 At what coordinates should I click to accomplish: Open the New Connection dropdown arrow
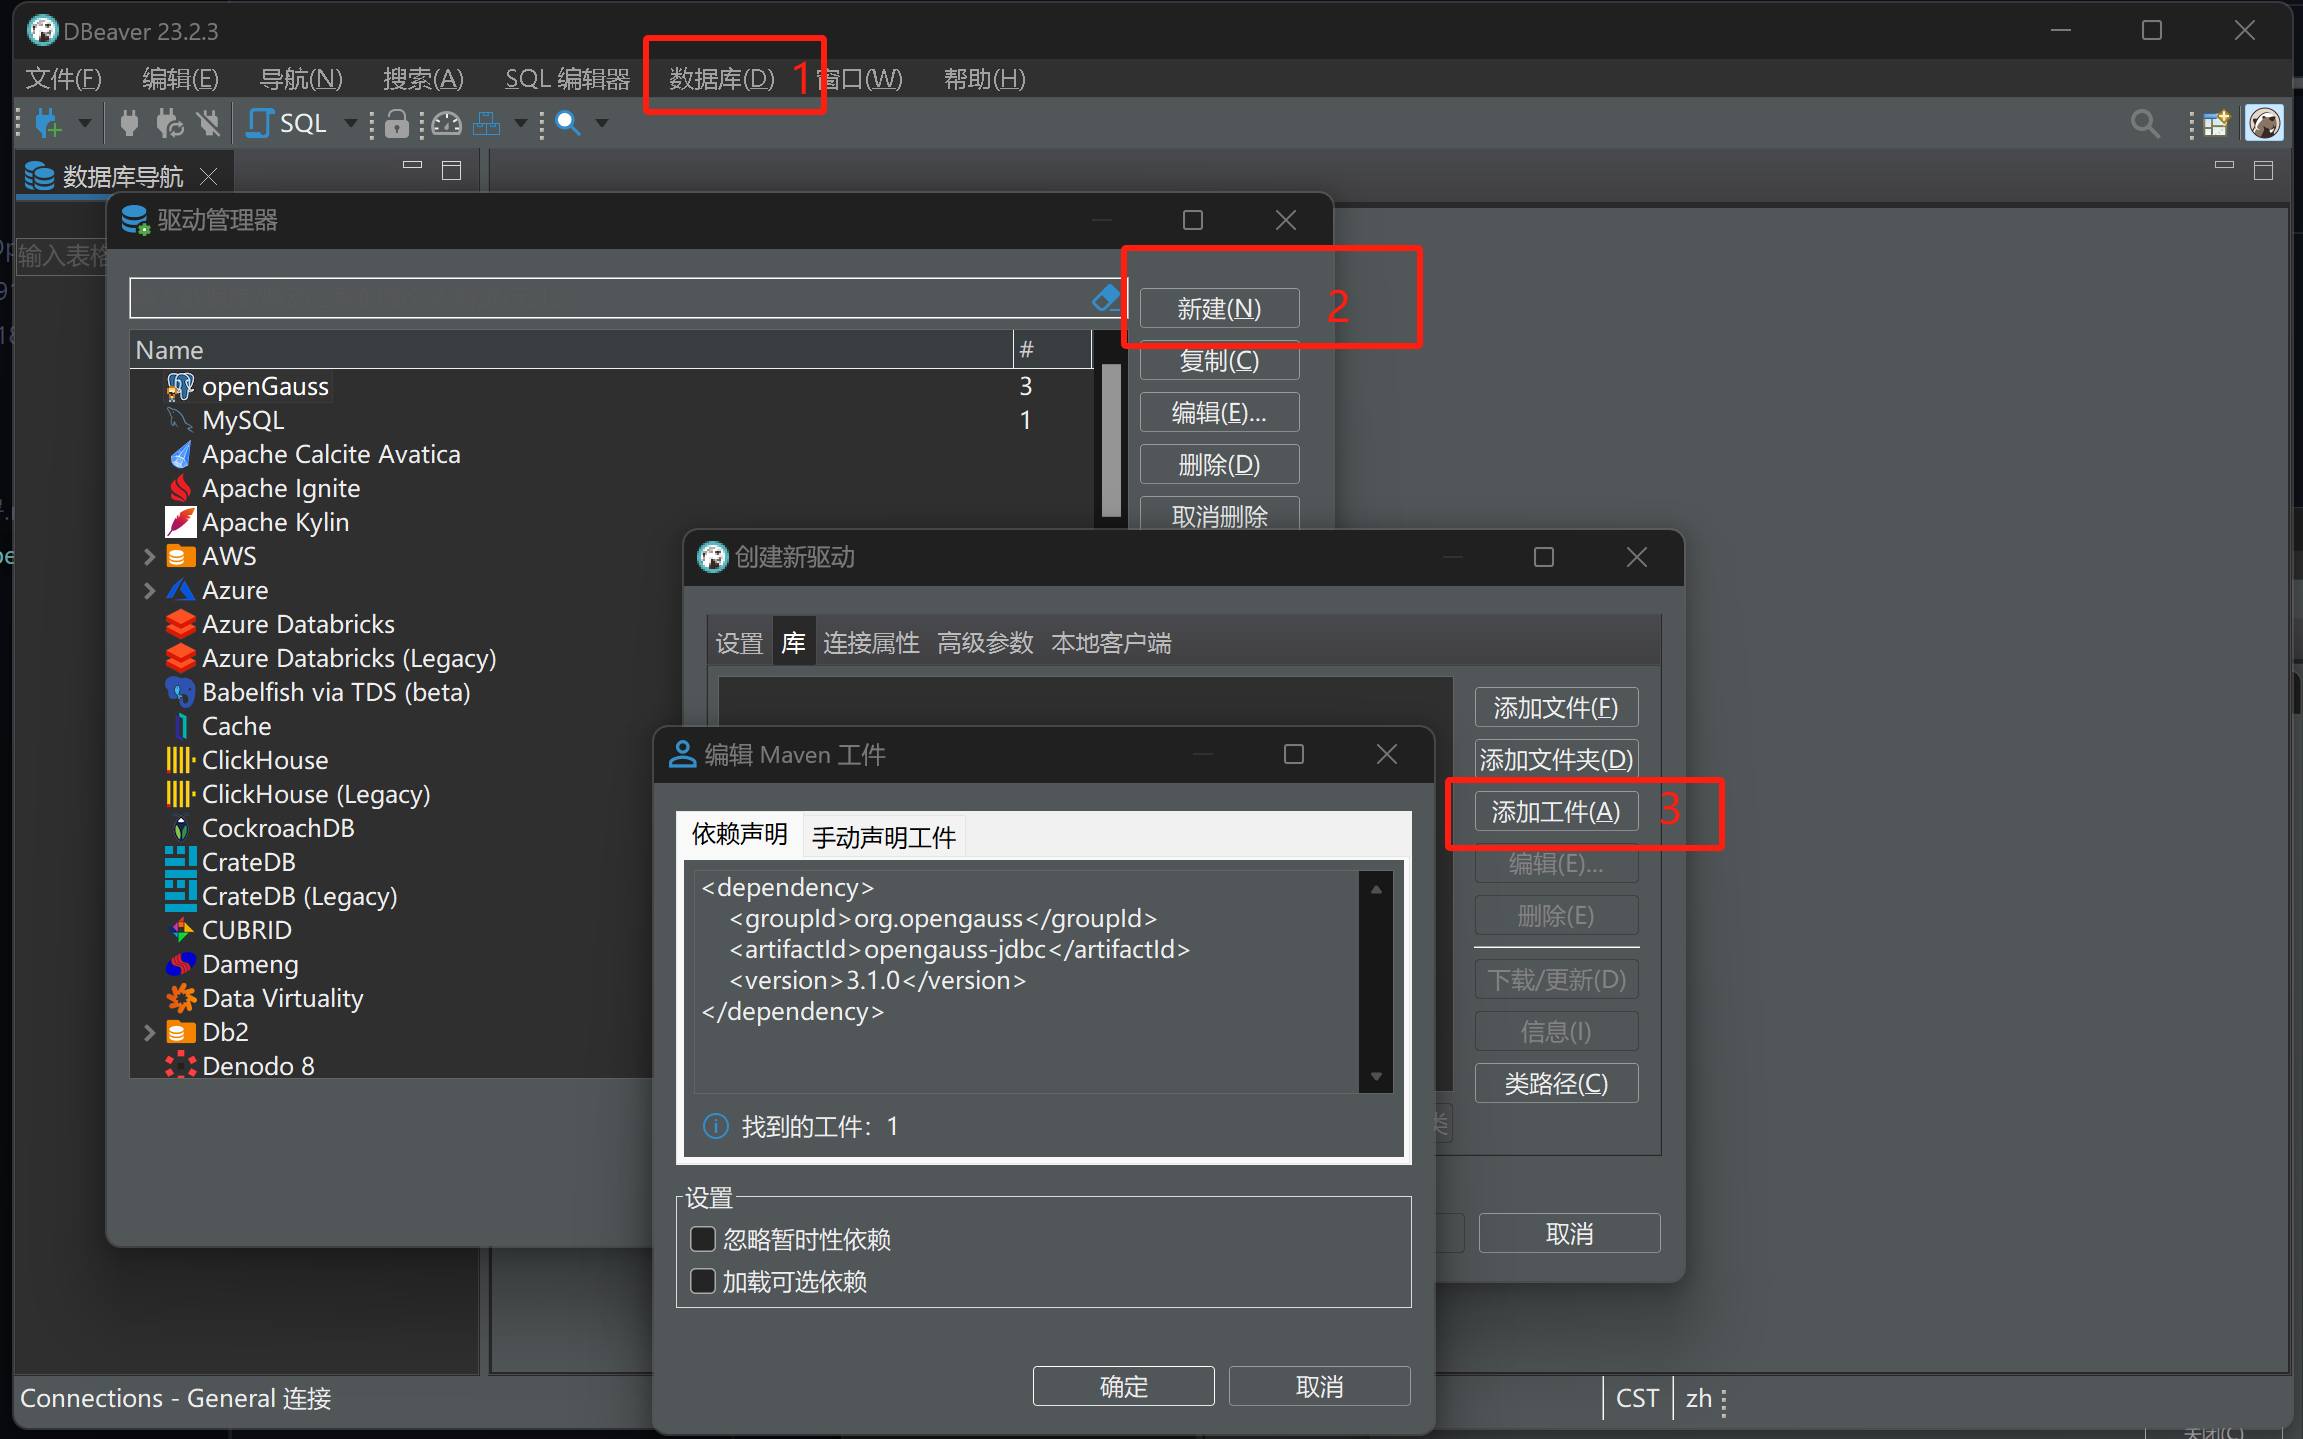coord(85,123)
